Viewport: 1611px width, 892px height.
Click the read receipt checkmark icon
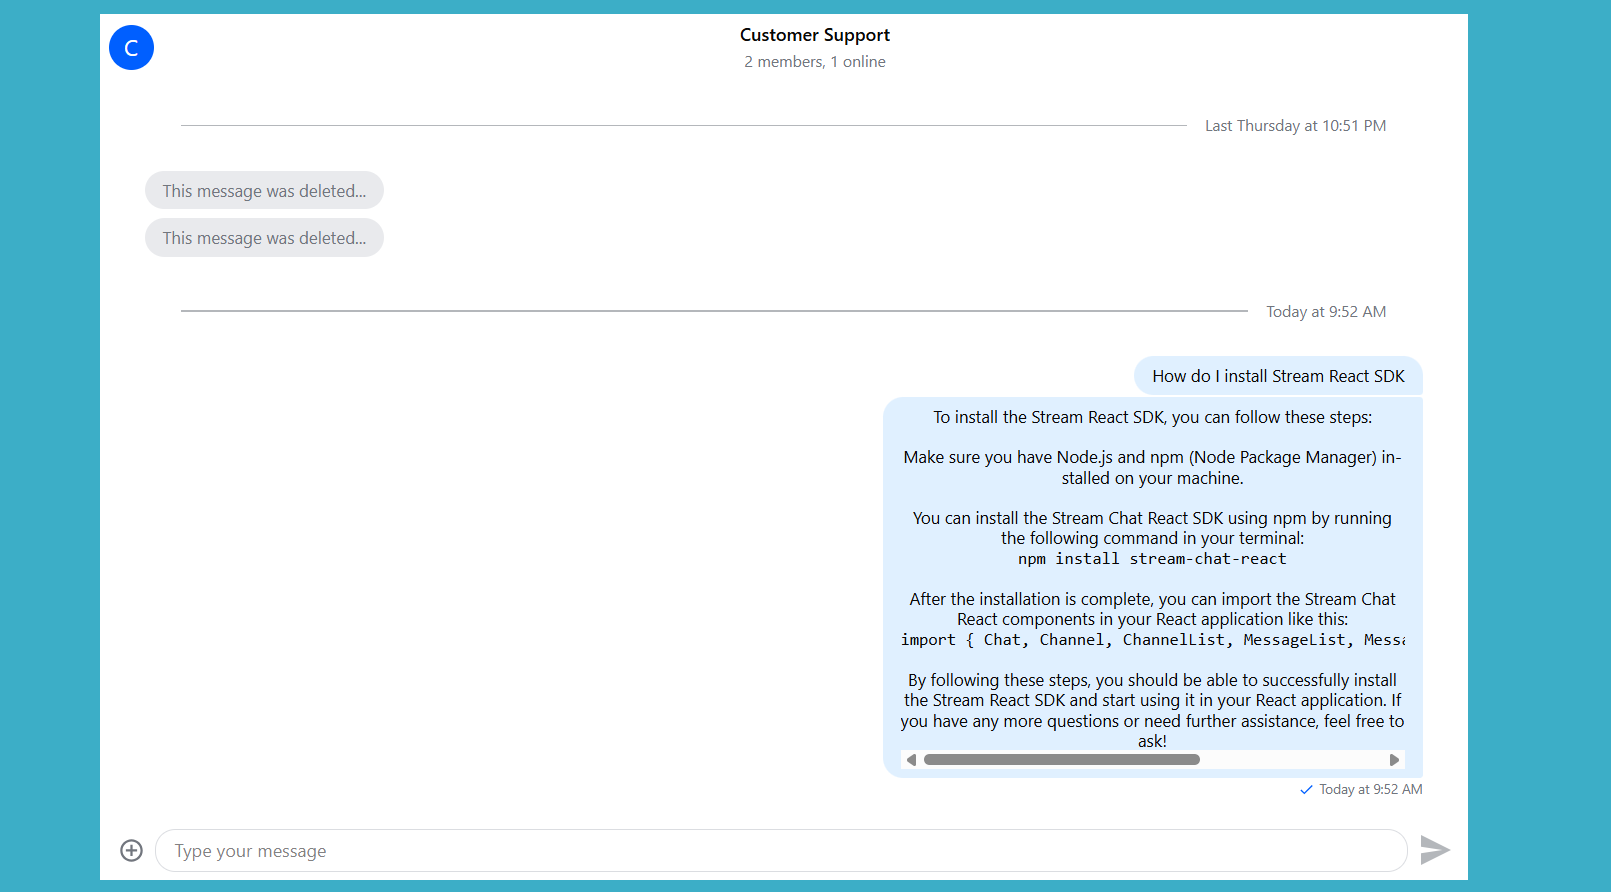(1306, 790)
